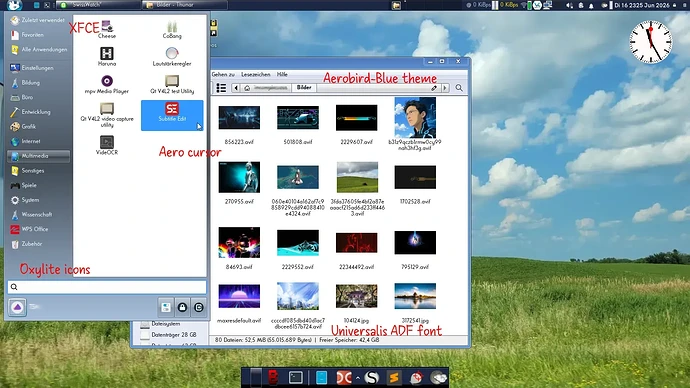
Task: Switch to Bilder - Thunar taskbar button
Action: pos(185,5)
